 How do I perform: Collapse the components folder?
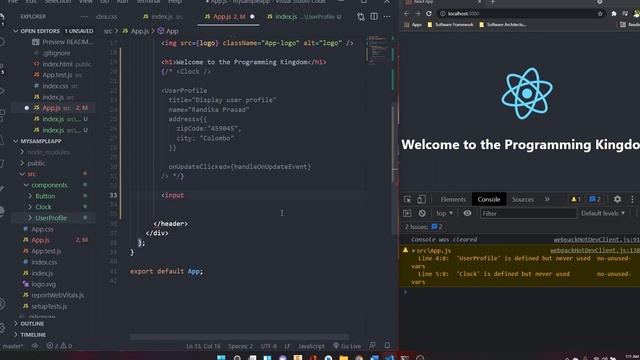pyautogui.click(x=26, y=185)
